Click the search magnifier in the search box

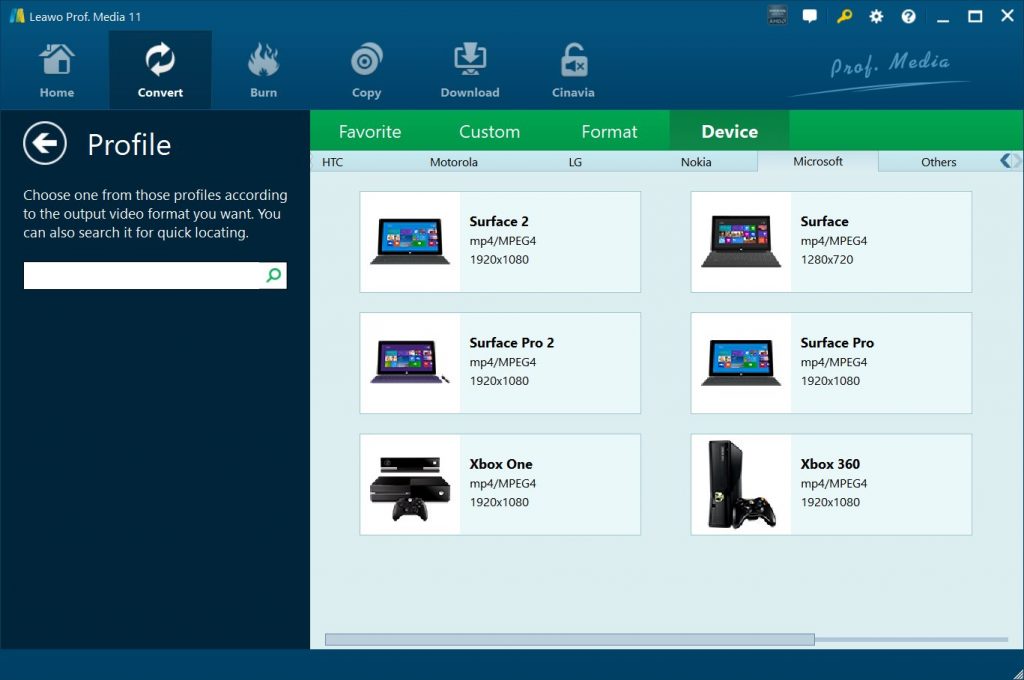[273, 275]
